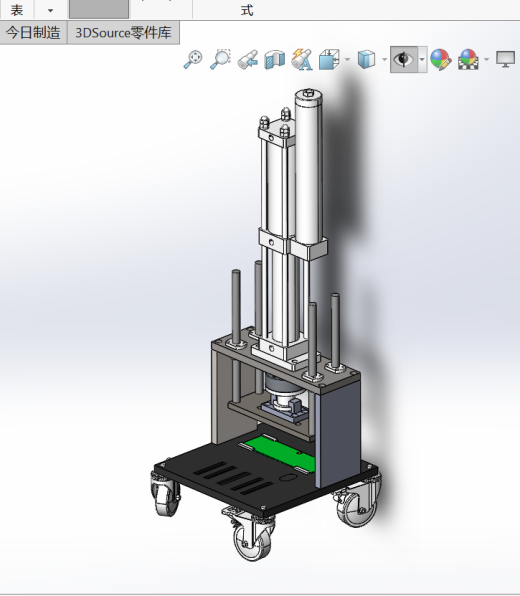Expand the Display Style dropdown arrow
This screenshot has height=596, width=520.
click(x=384, y=60)
